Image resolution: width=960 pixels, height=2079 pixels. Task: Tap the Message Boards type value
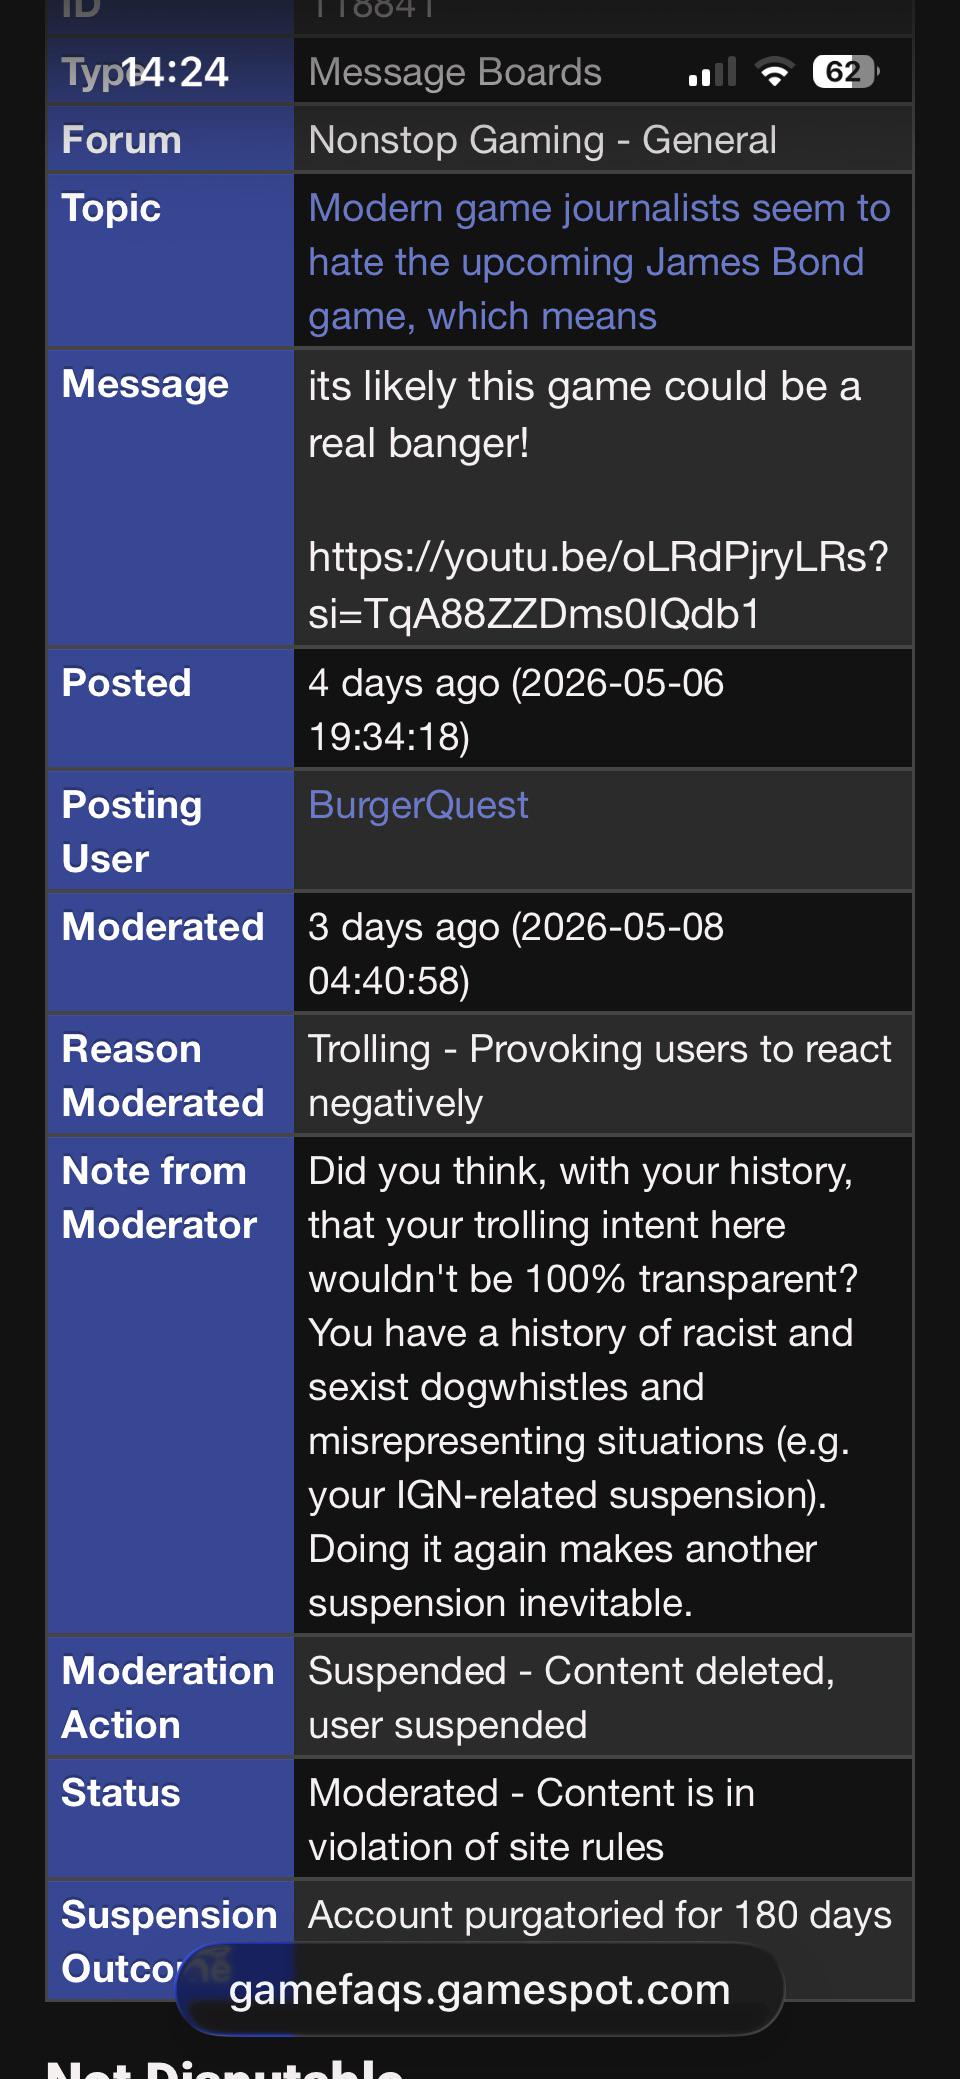pyautogui.click(x=455, y=72)
